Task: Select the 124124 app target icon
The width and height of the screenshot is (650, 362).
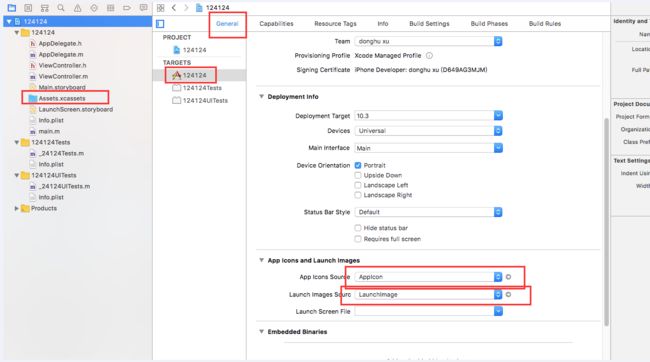Action: [177, 75]
